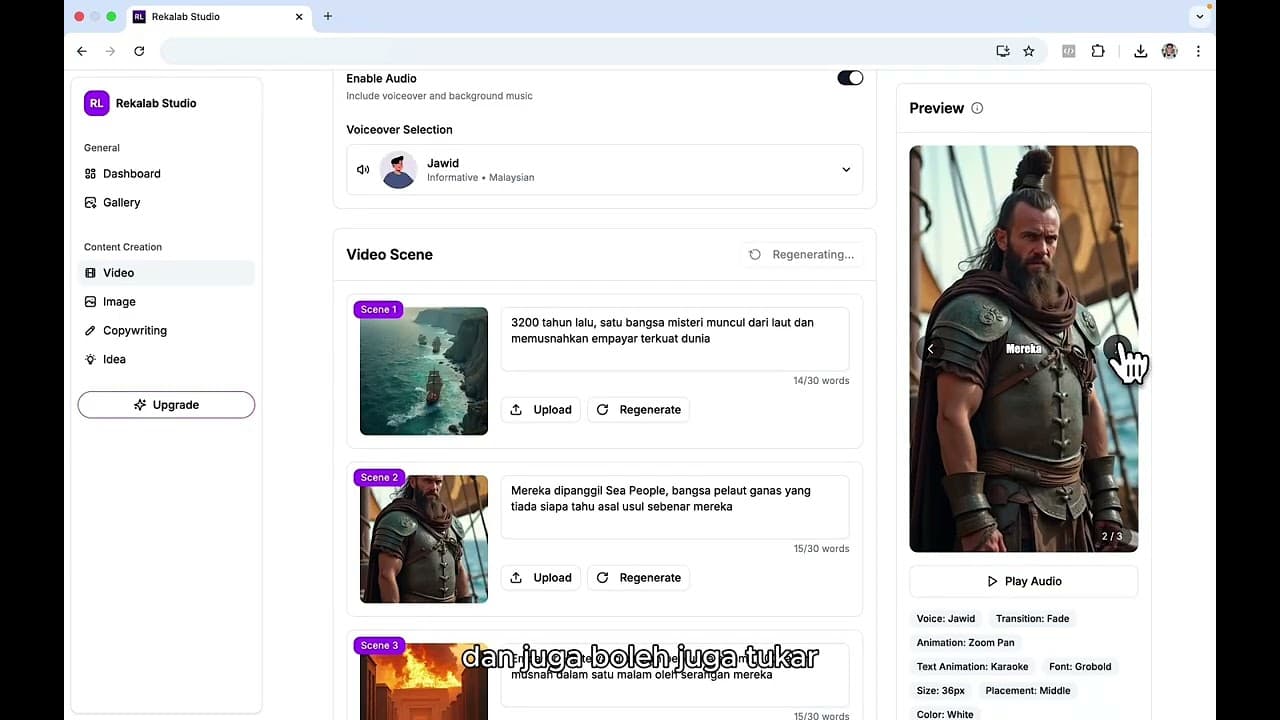Click the Scene 3 badge label

378,646
